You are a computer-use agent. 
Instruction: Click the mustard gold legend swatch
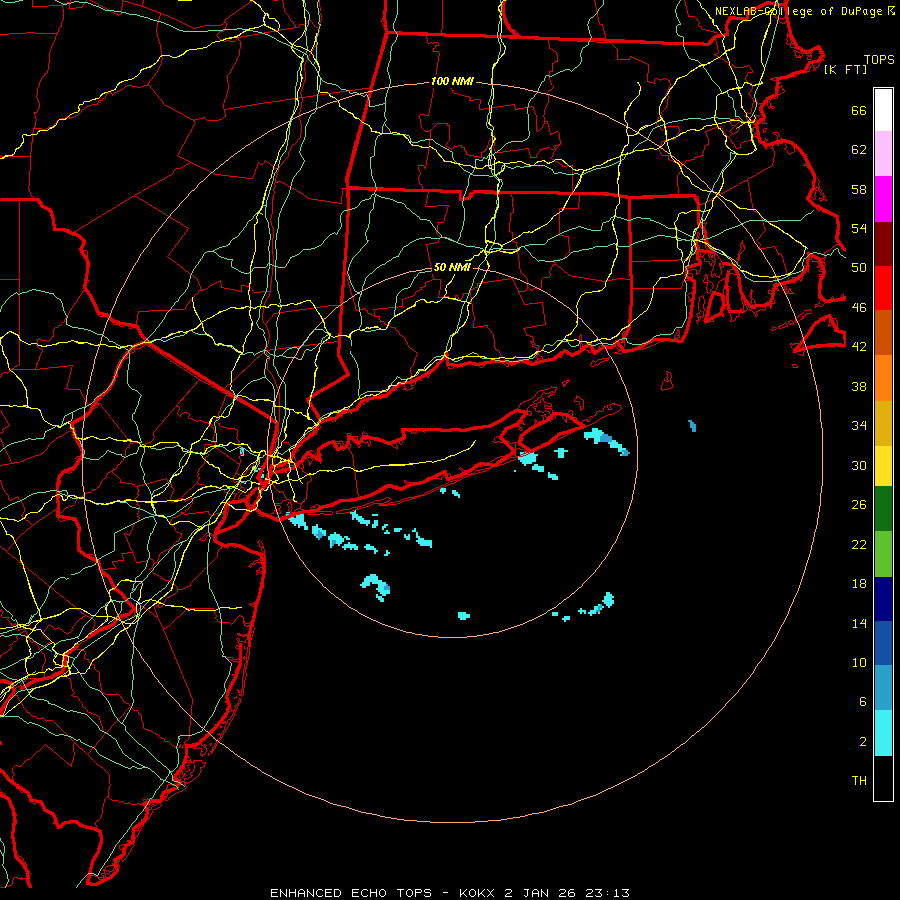pos(883,424)
